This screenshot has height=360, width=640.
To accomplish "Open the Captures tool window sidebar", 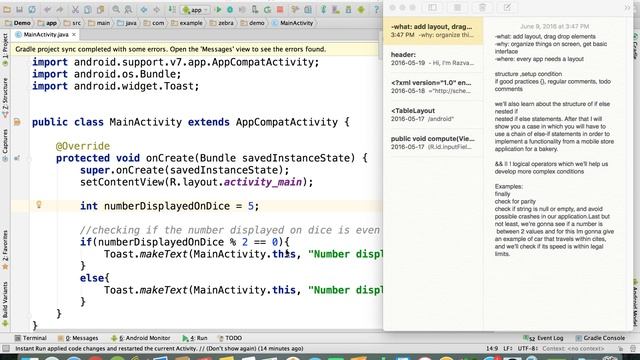I will click(5, 145).
